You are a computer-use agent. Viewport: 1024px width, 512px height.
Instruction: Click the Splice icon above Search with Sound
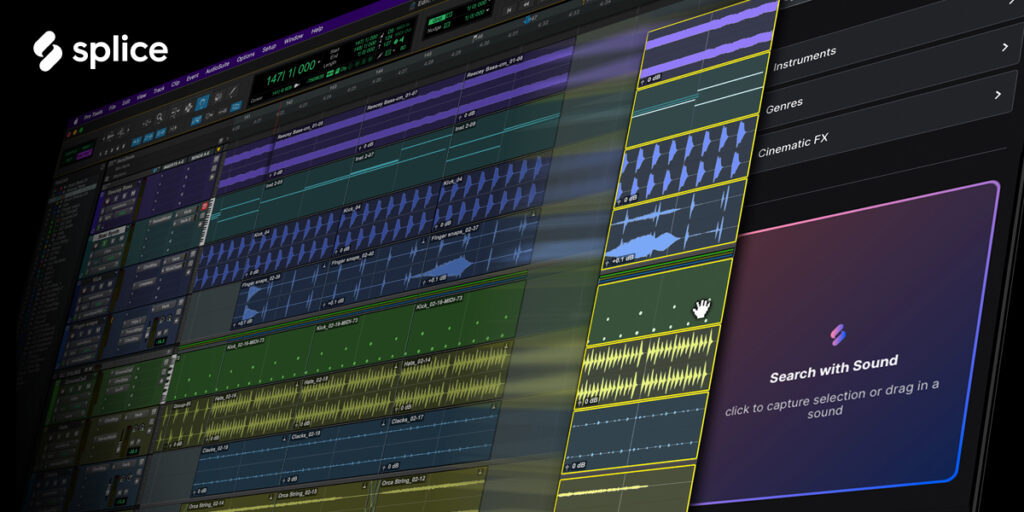(x=838, y=334)
